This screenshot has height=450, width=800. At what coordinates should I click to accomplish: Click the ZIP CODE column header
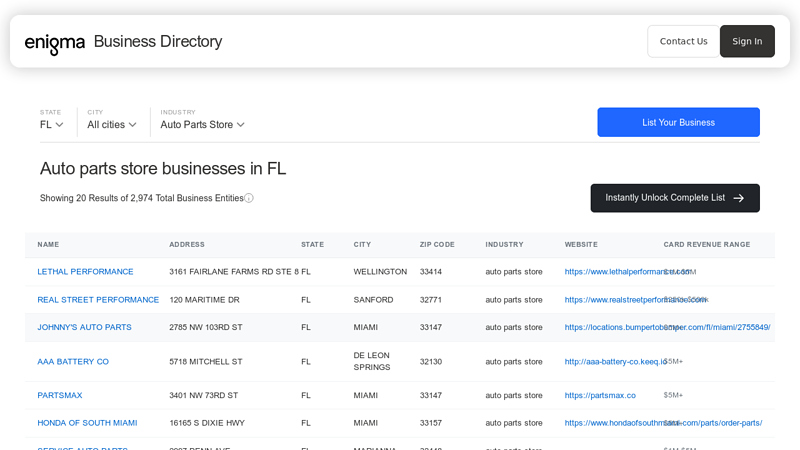pos(437,244)
